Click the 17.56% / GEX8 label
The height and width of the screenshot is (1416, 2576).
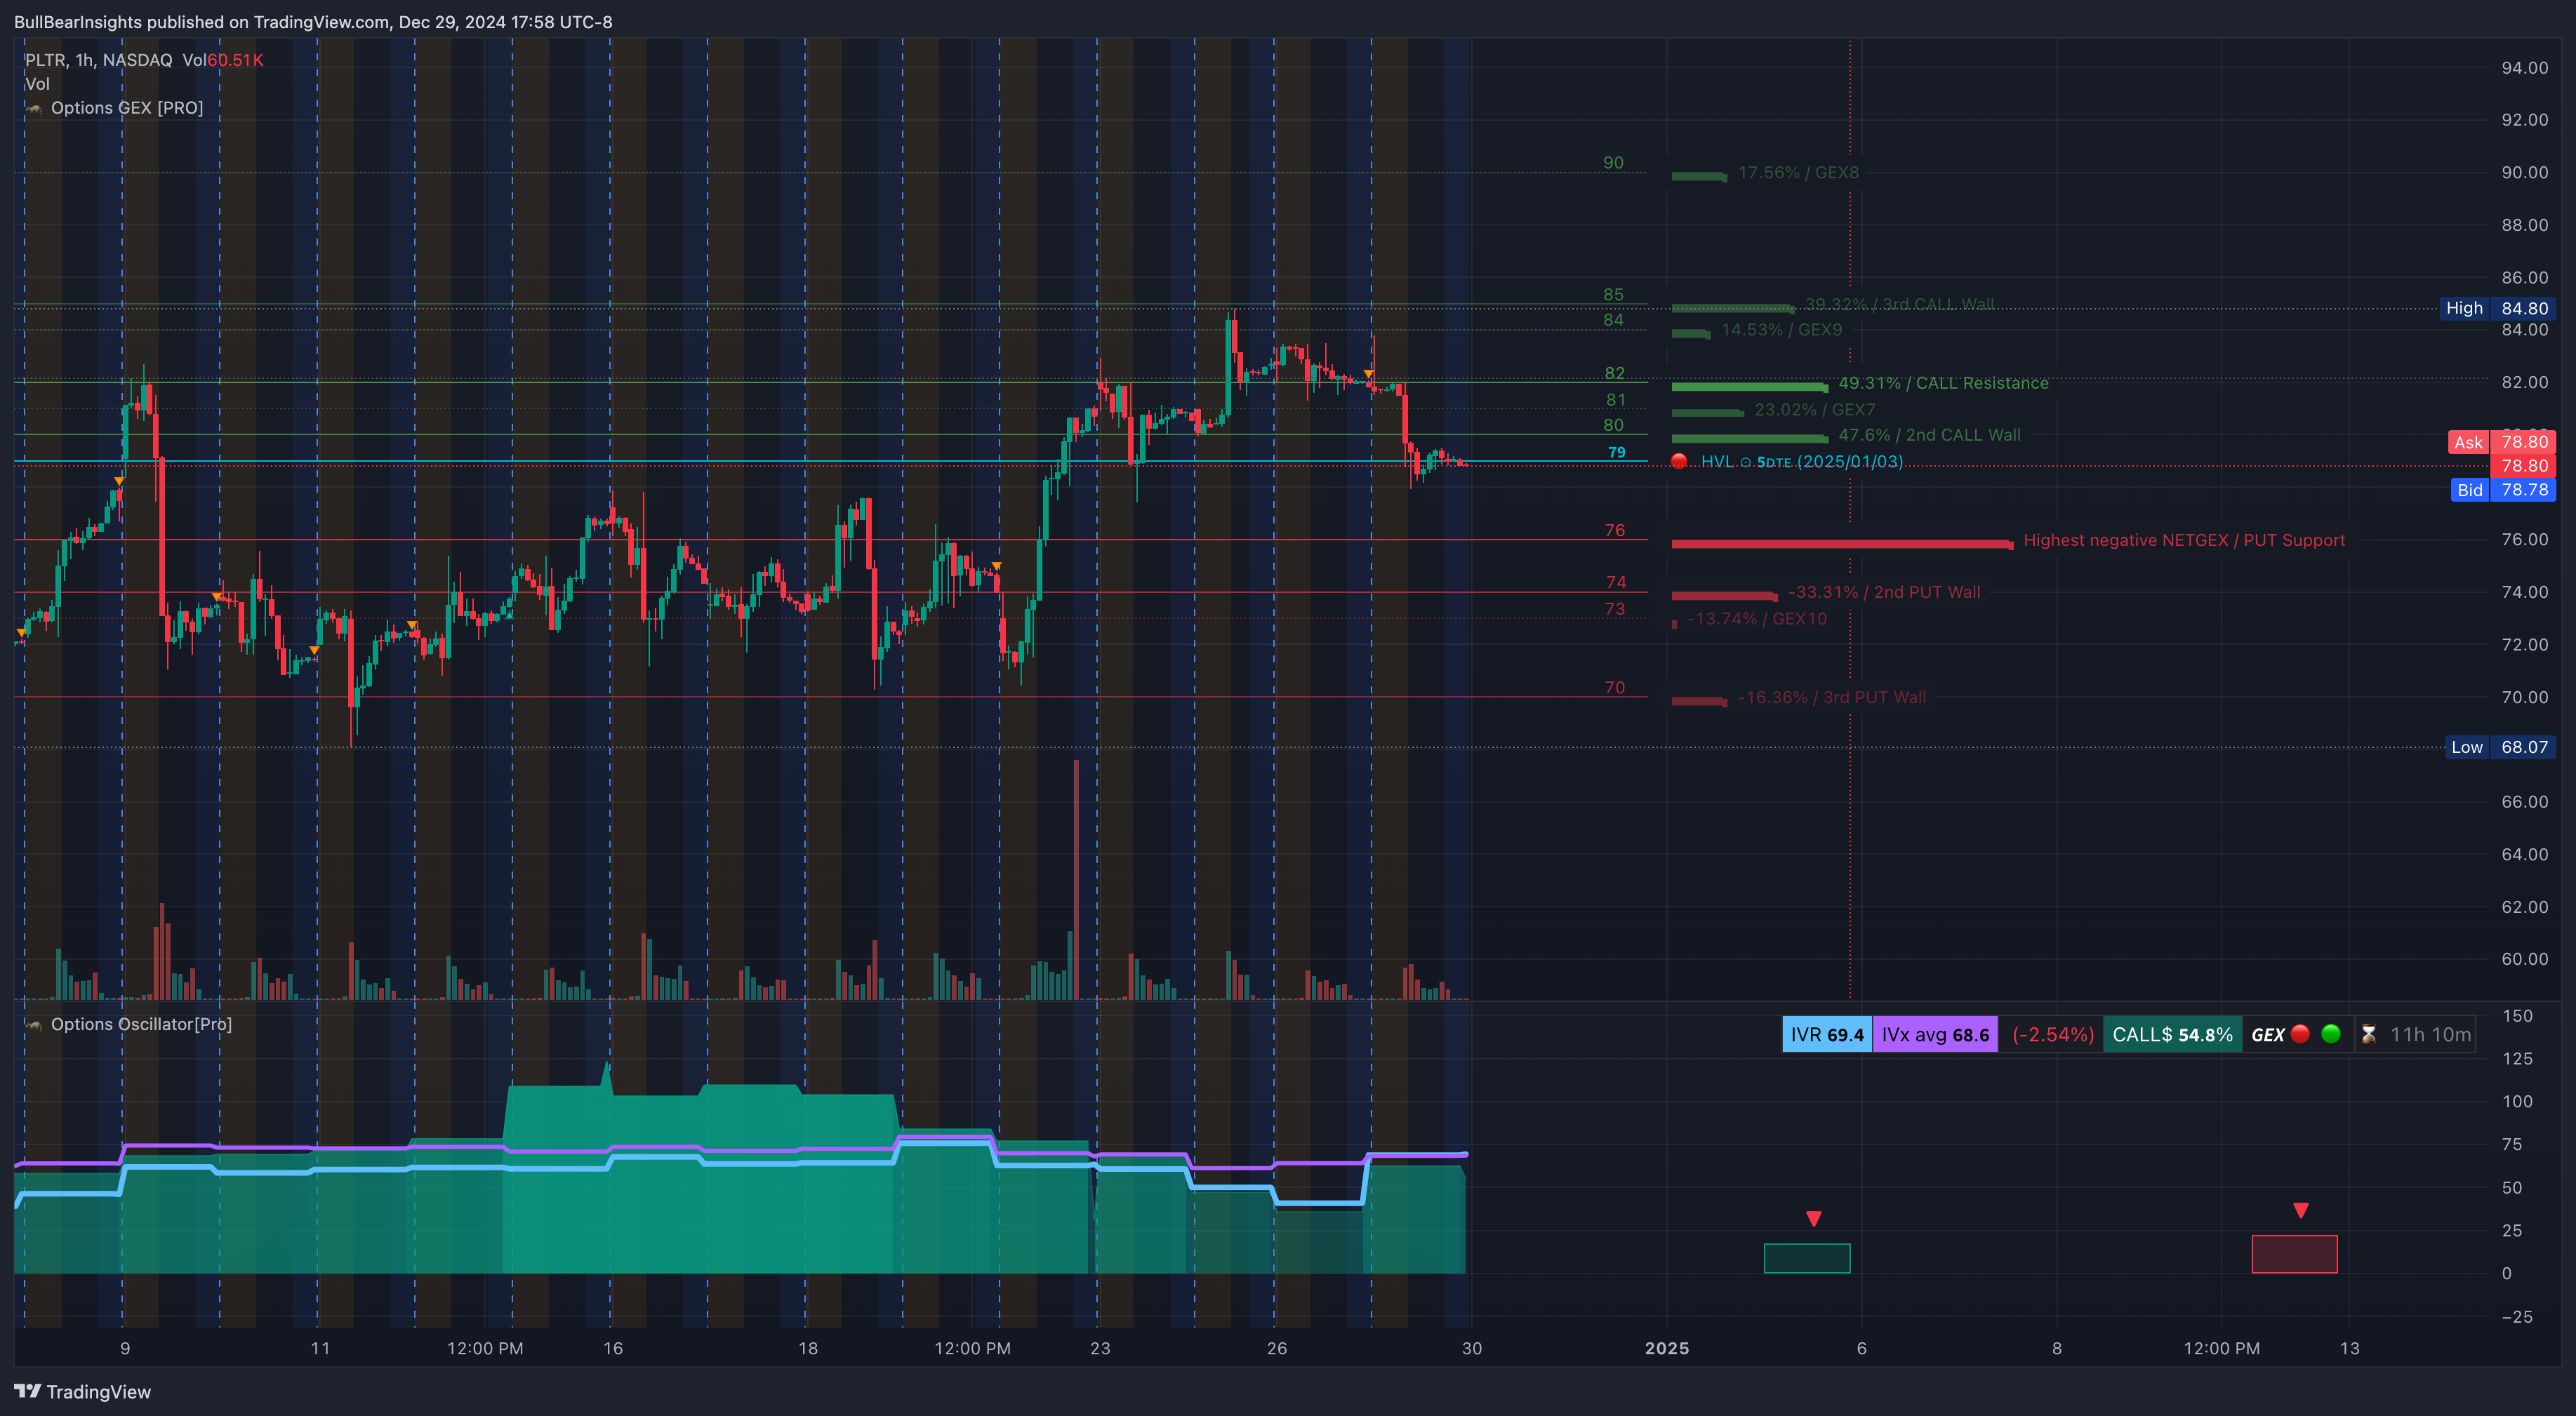pos(1798,172)
